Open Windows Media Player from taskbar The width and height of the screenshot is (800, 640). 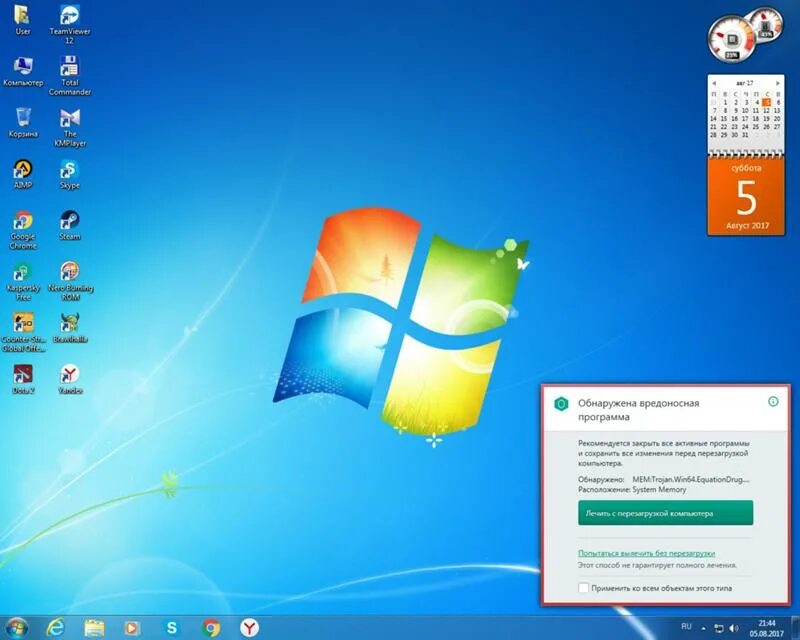pyautogui.click(x=132, y=628)
